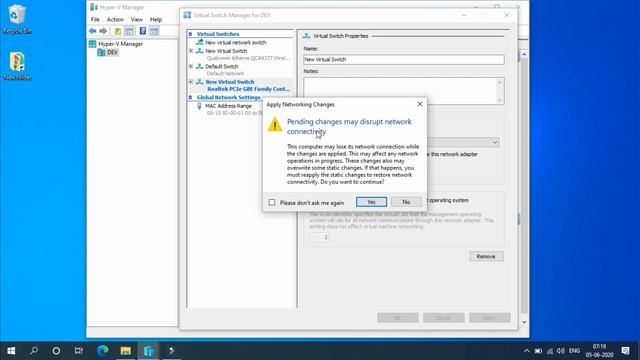The height and width of the screenshot is (360, 640).
Task: Click the Default Switch network icon
Action: tap(200, 66)
